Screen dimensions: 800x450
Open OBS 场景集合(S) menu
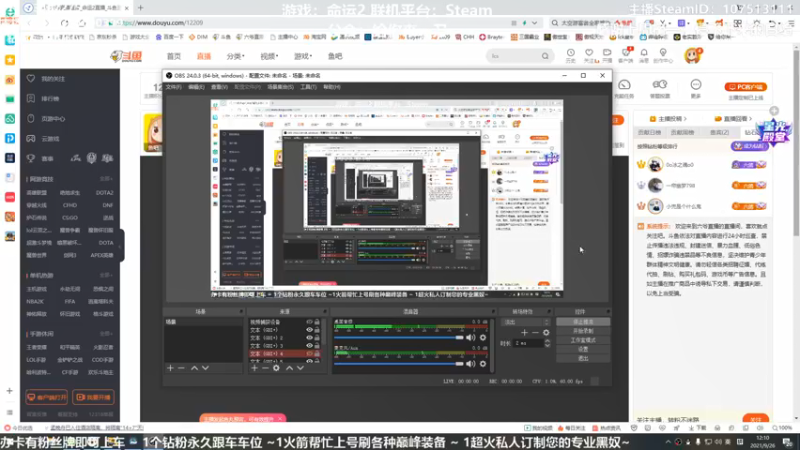pyautogui.click(x=281, y=87)
